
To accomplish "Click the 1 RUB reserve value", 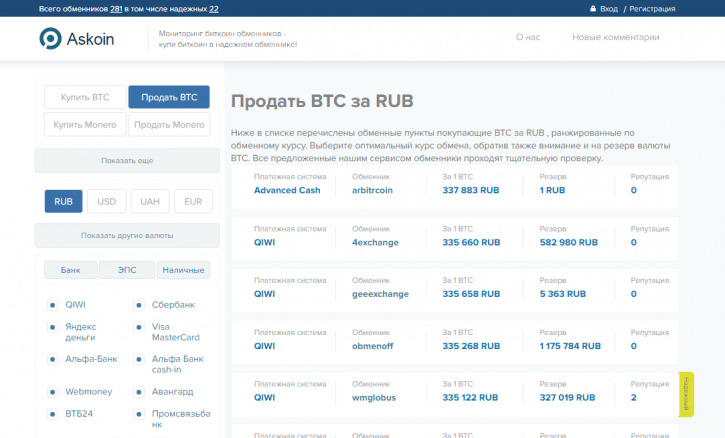I will pyautogui.click(x=552, y=190).
